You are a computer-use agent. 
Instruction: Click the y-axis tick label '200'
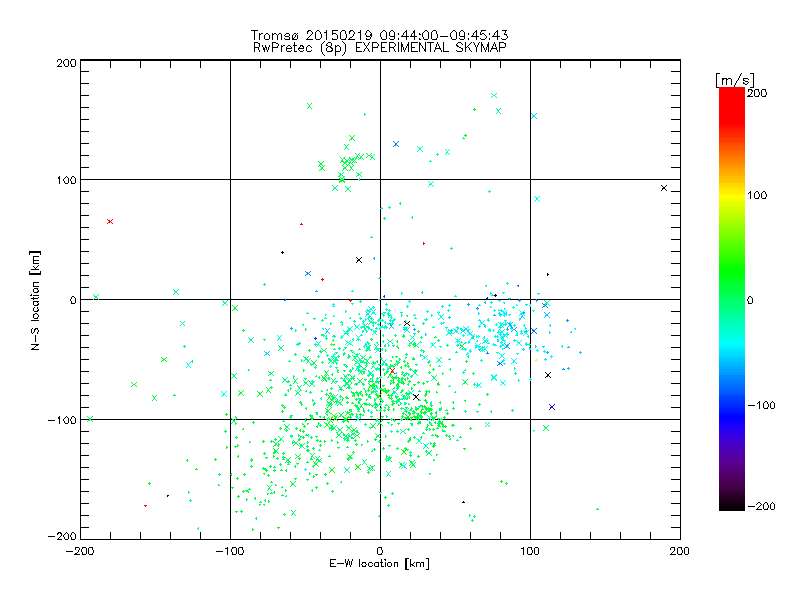(x=66, y=63)
